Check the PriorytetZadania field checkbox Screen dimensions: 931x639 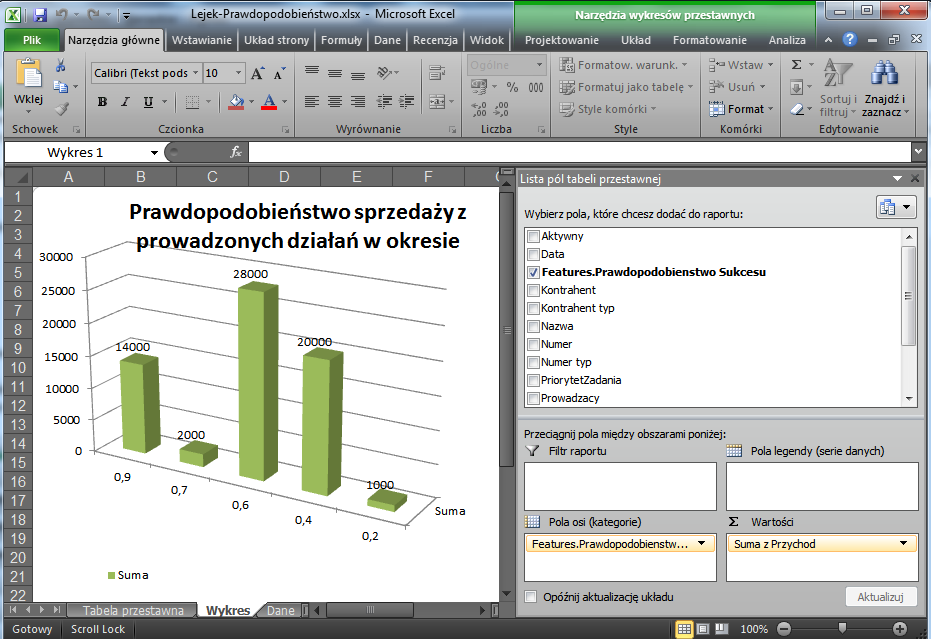[x=533, y=381]
